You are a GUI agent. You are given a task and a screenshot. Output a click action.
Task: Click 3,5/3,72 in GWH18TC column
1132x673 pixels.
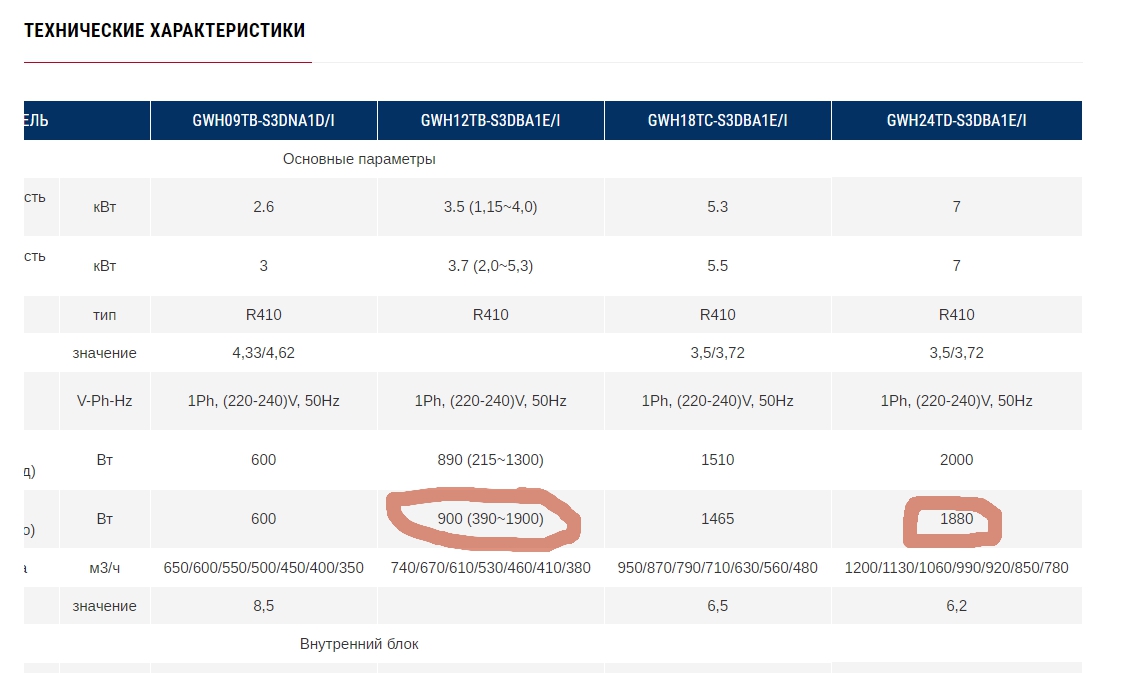click(718, 353)
